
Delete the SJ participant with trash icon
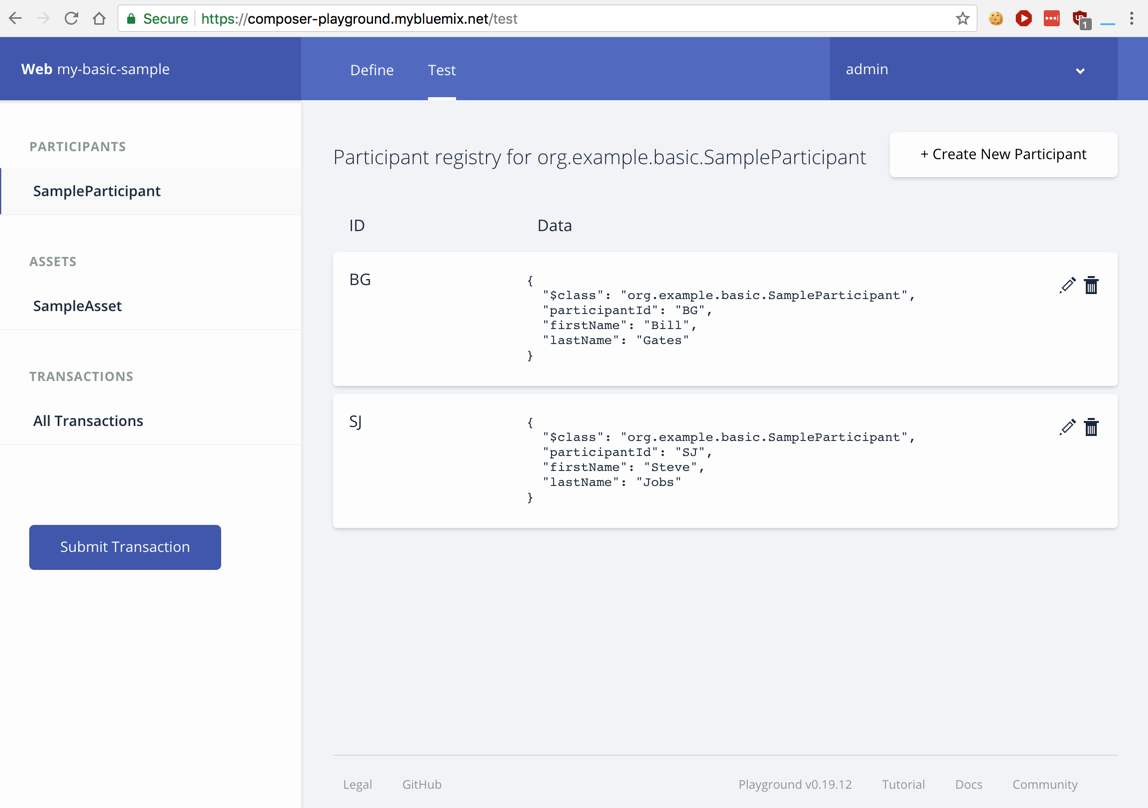coord(1091,427)
